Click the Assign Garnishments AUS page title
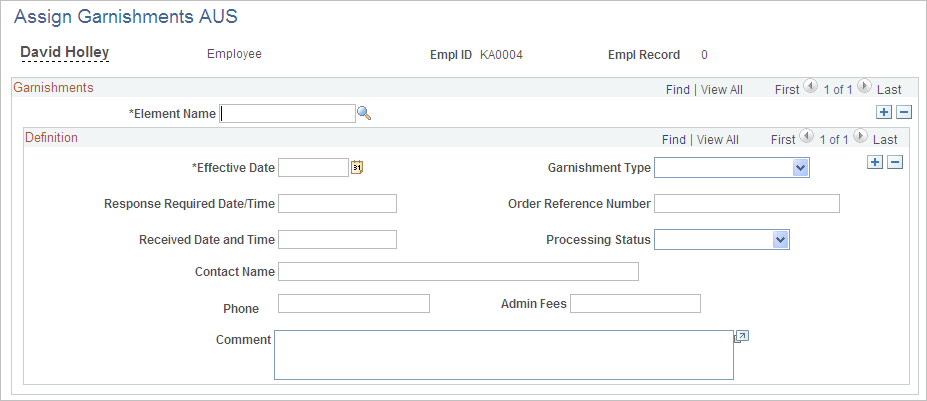The width and height of the screenshot is (927, 401). tap(125, 17)
